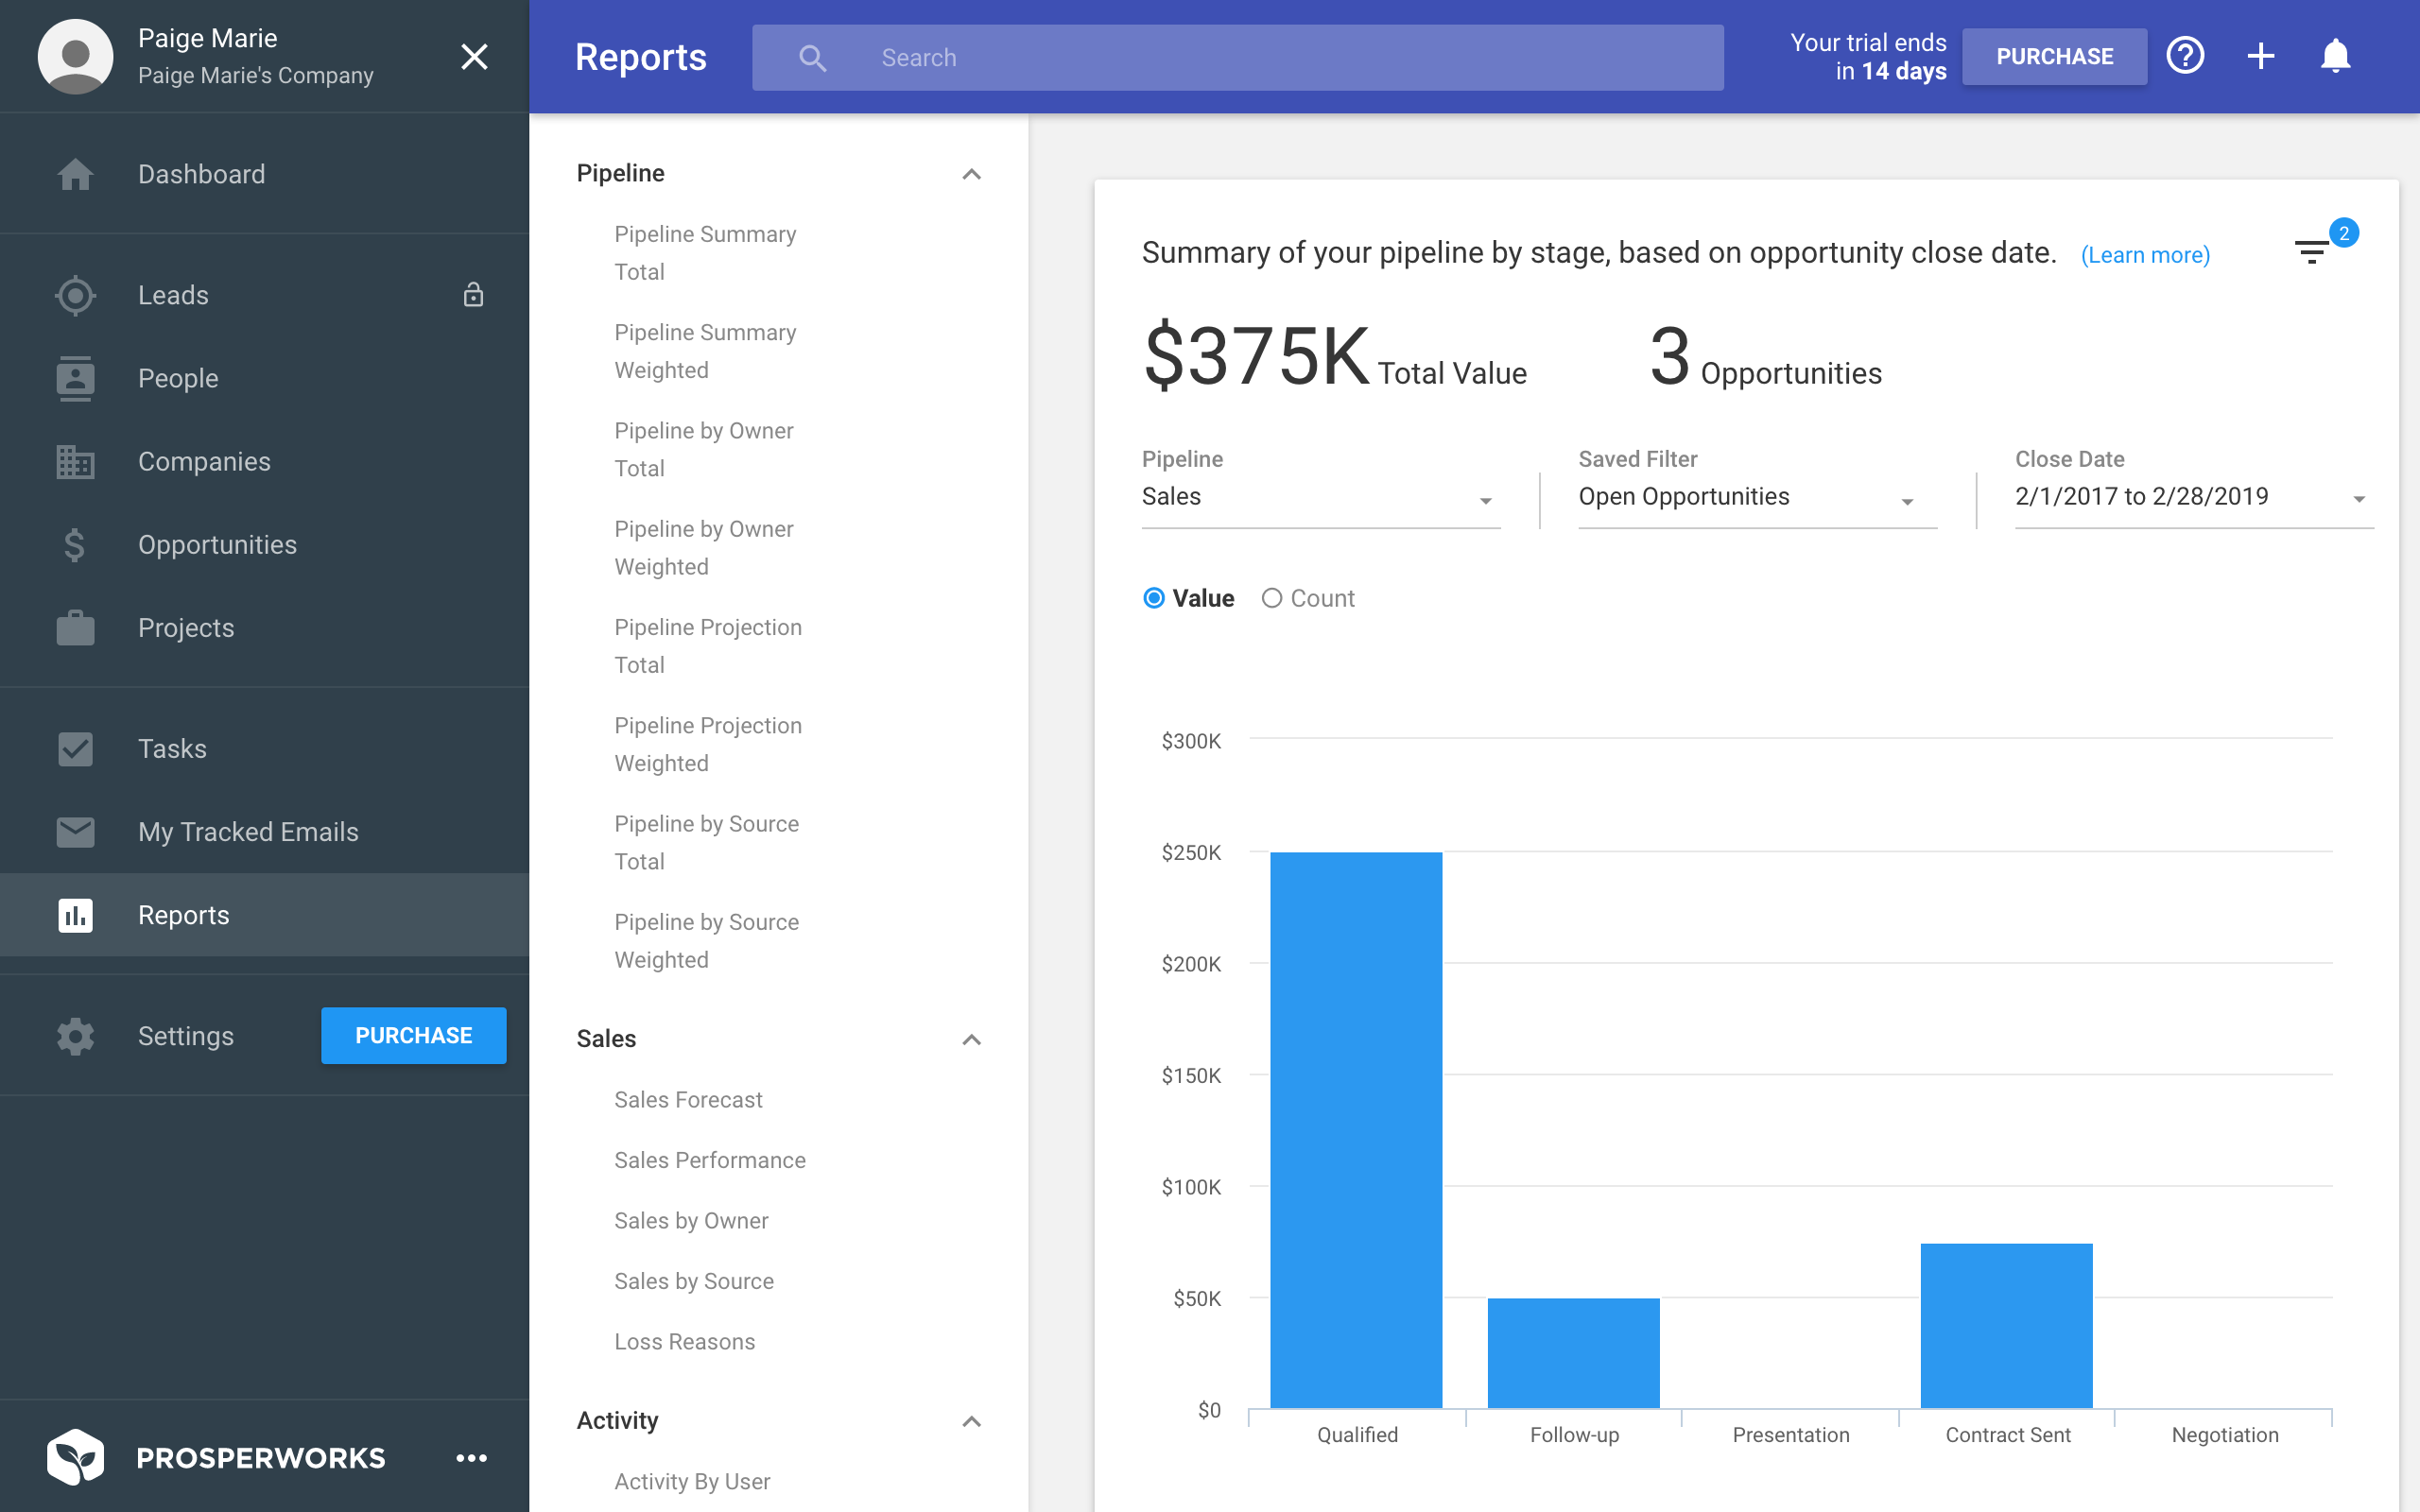The width and height of the screenshot is (2420, 1512).
Task: Open the Saved Filter dropdown
Action: tap(1757, 497)
